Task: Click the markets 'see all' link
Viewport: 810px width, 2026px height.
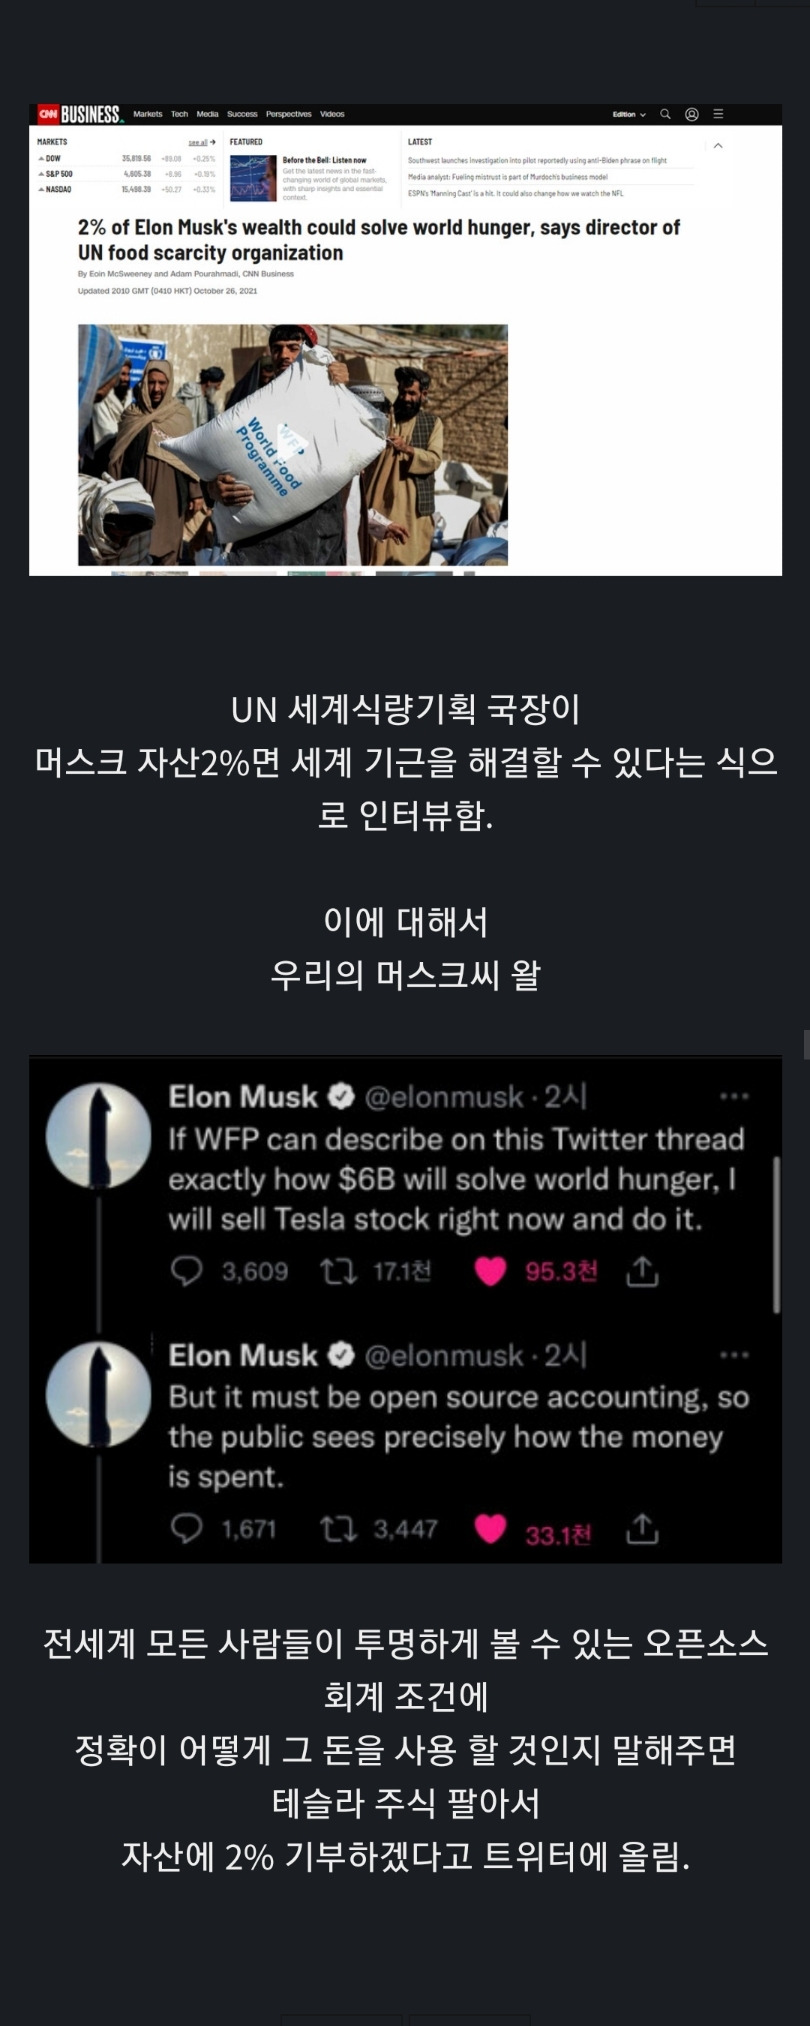Action: (x=202, y=142)
